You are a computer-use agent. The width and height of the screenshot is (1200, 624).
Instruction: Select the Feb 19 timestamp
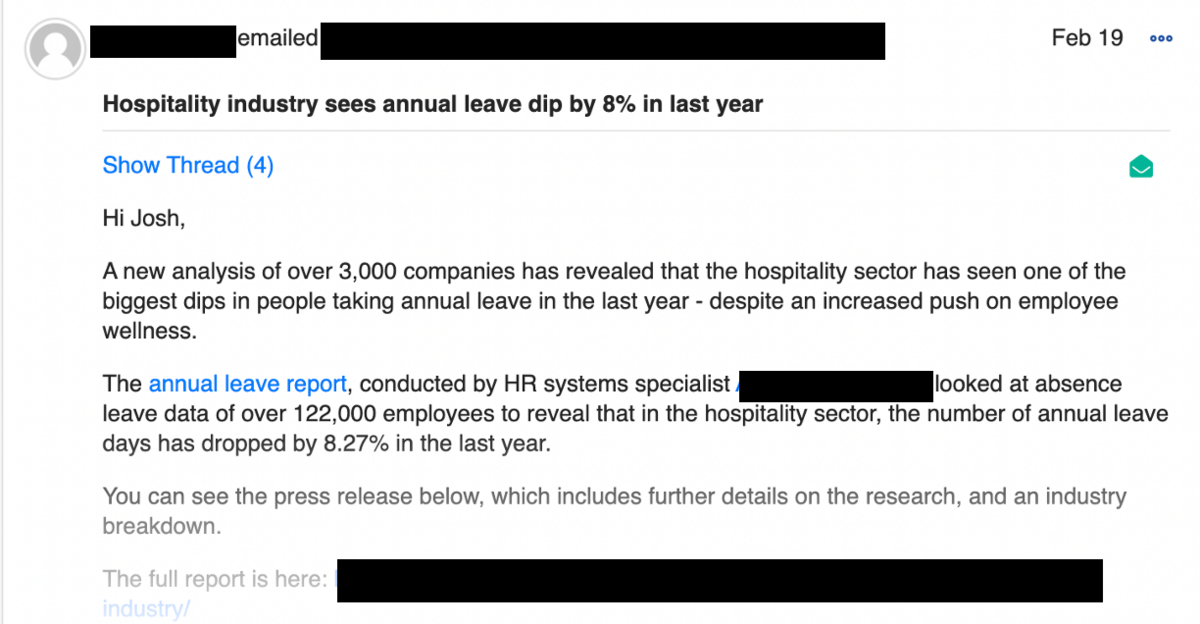coord(1087,38)
